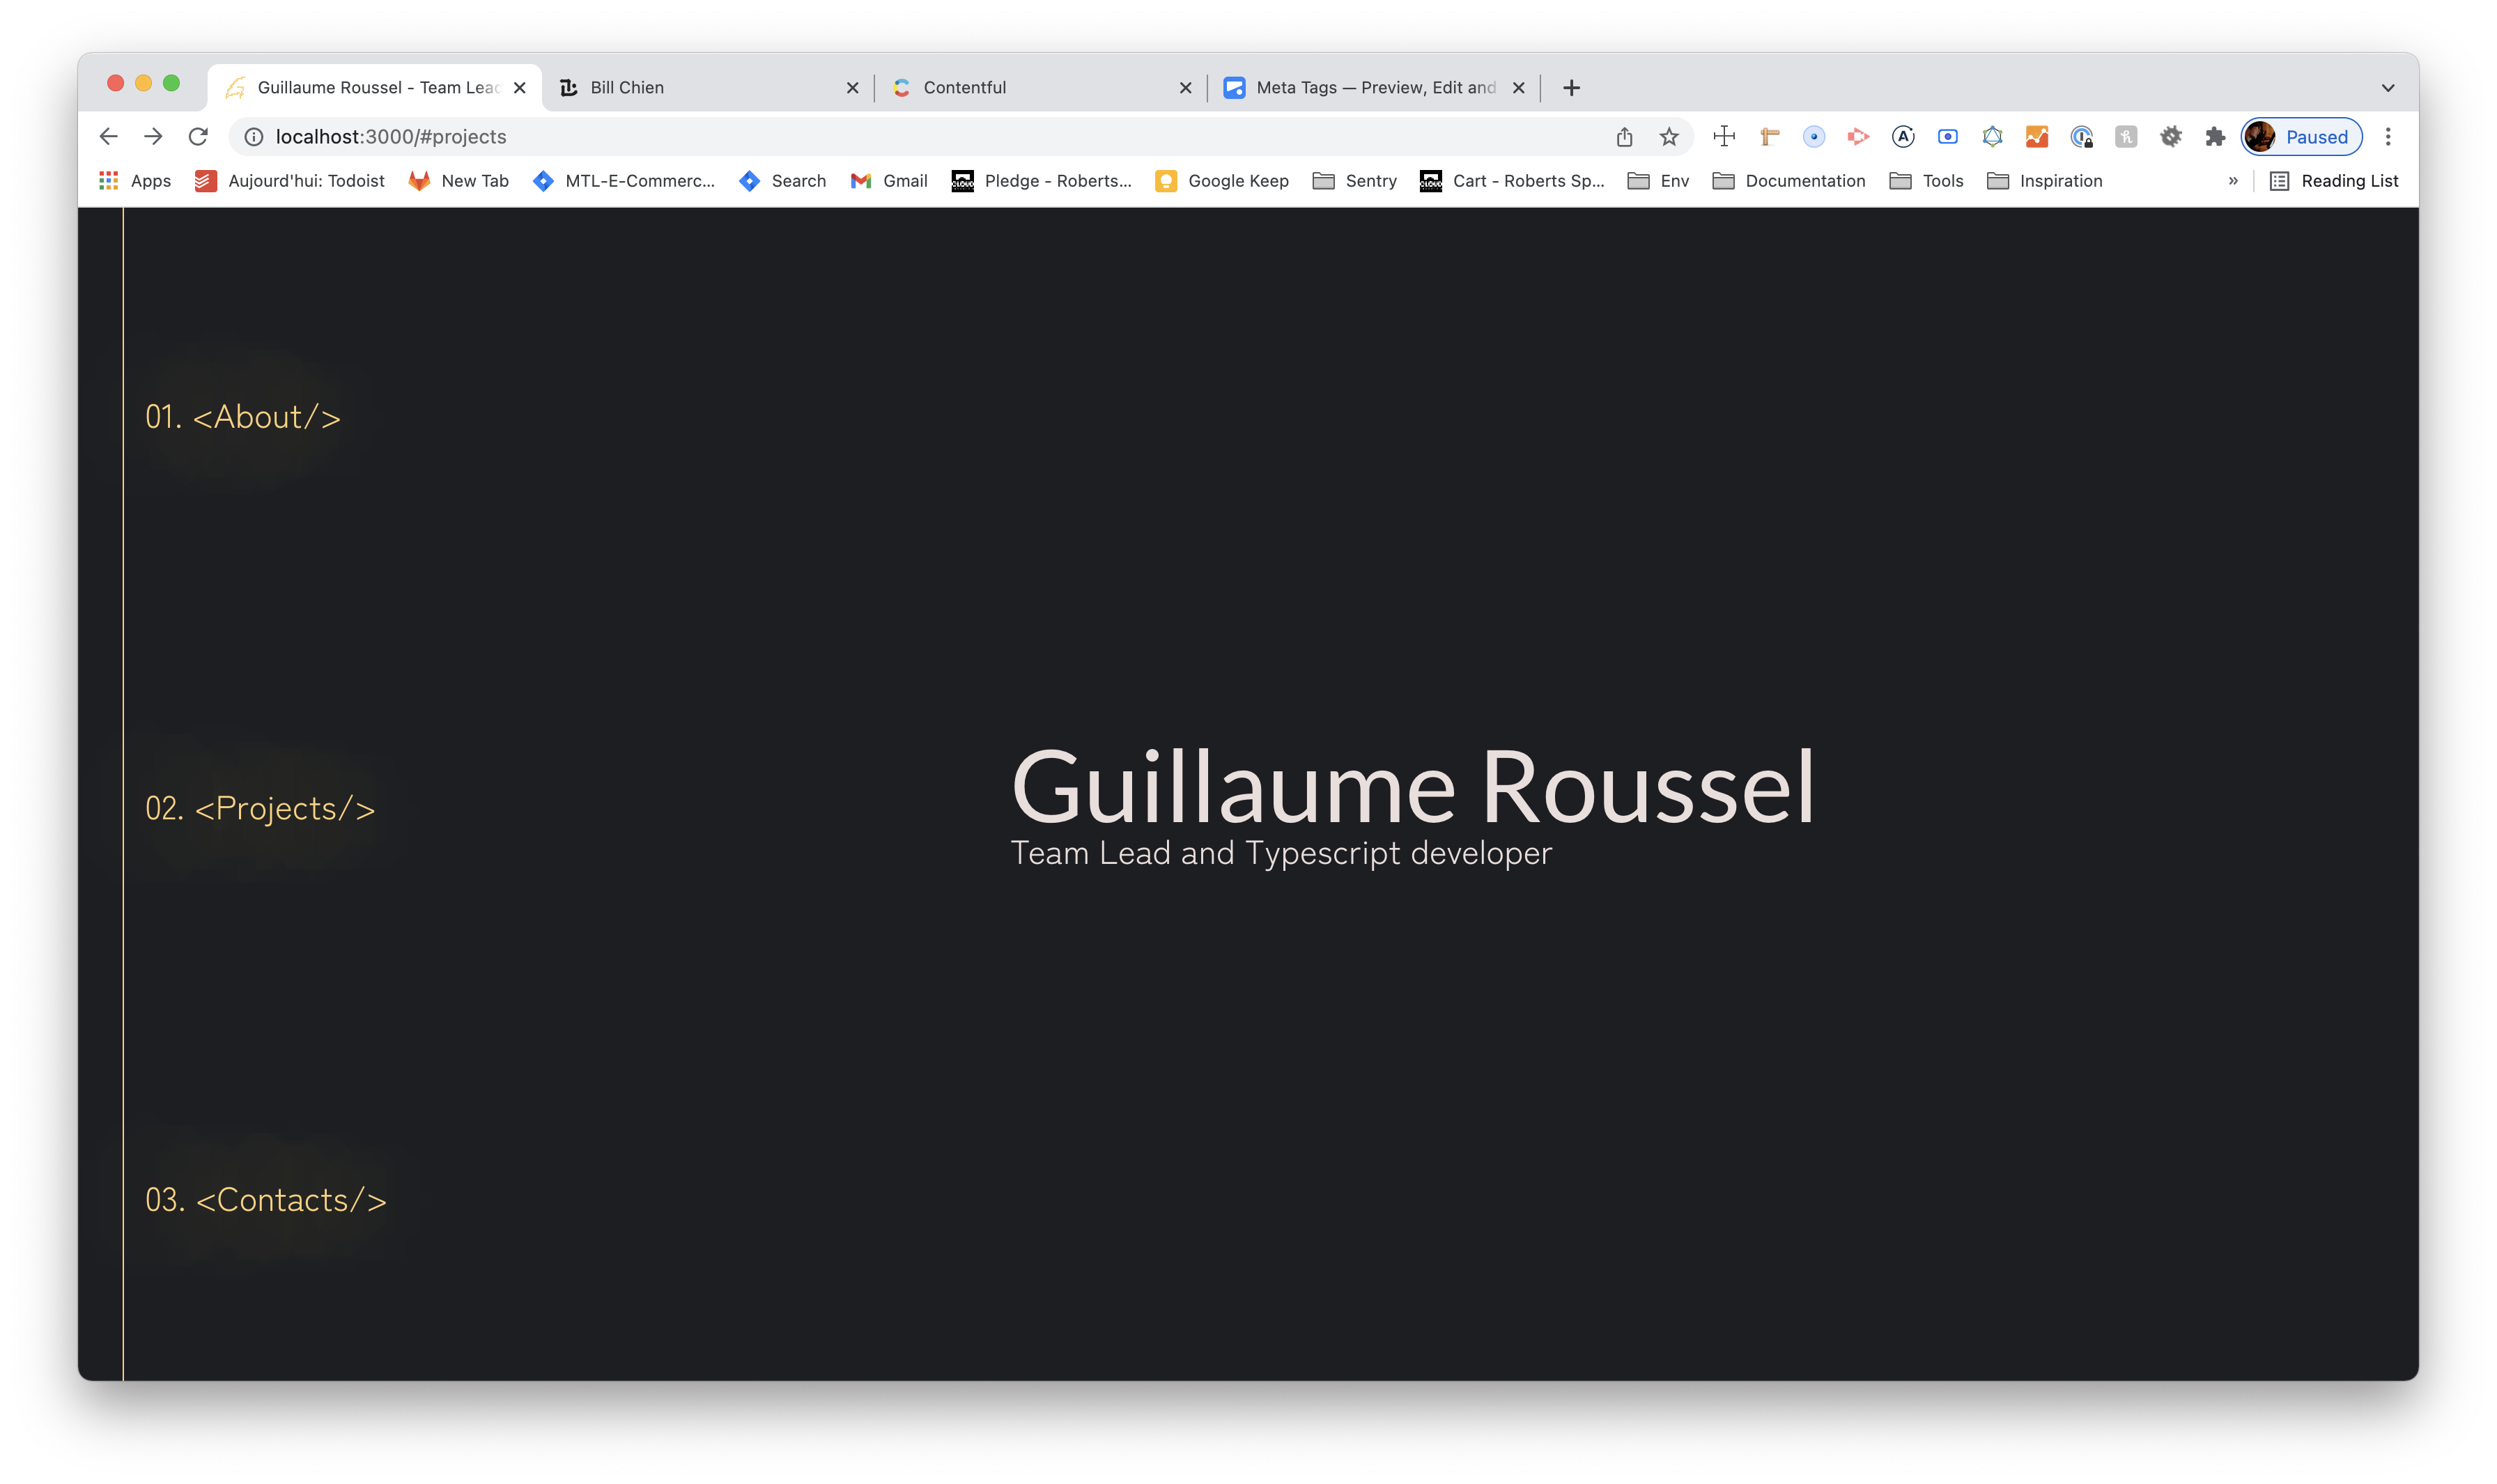Click inside the address bar

point(700,136)
